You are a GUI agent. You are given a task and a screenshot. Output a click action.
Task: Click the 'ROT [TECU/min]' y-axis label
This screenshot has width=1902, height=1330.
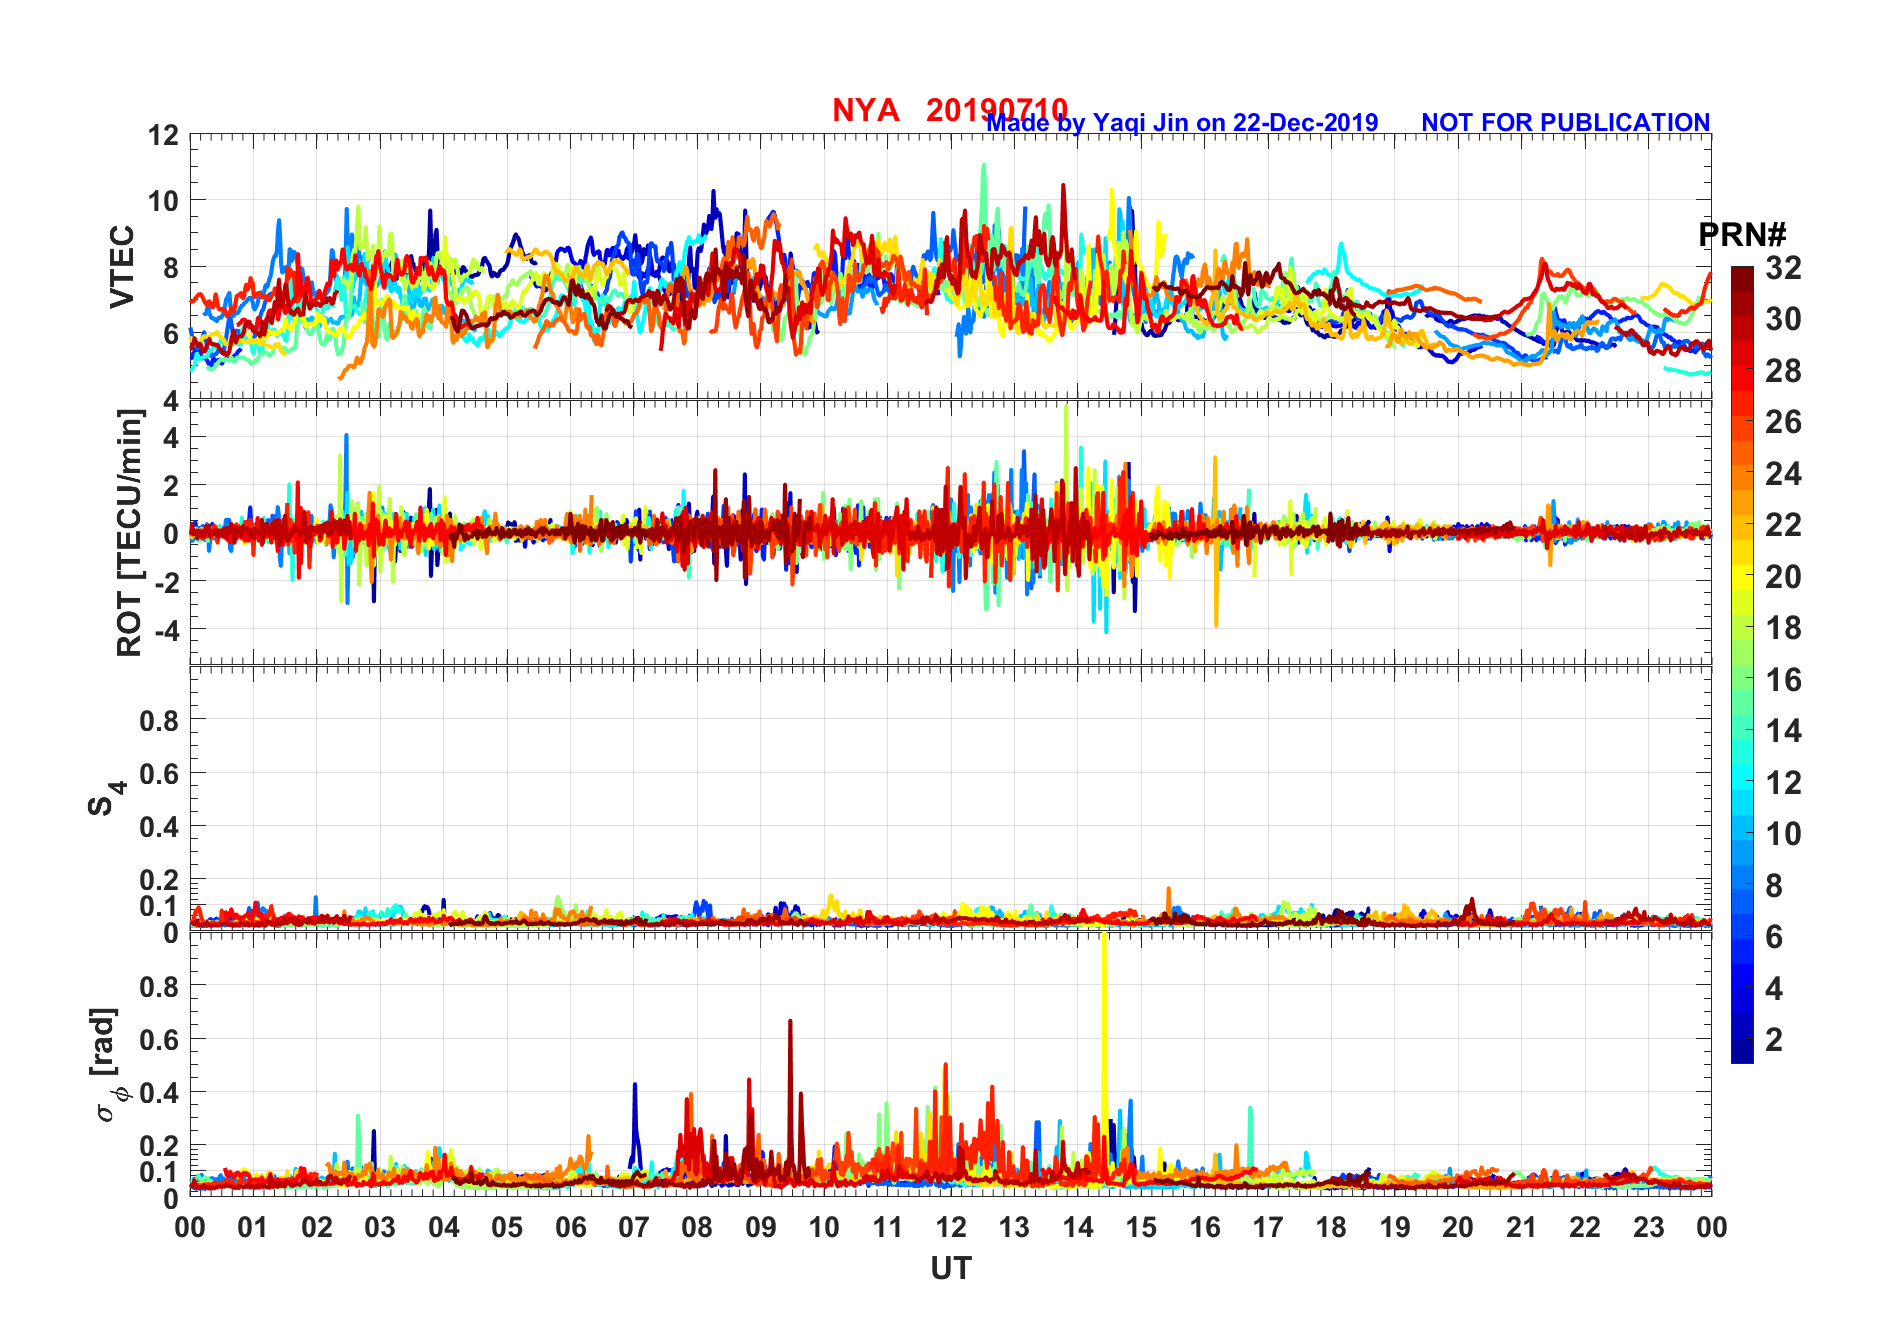[x=129, y=533]
